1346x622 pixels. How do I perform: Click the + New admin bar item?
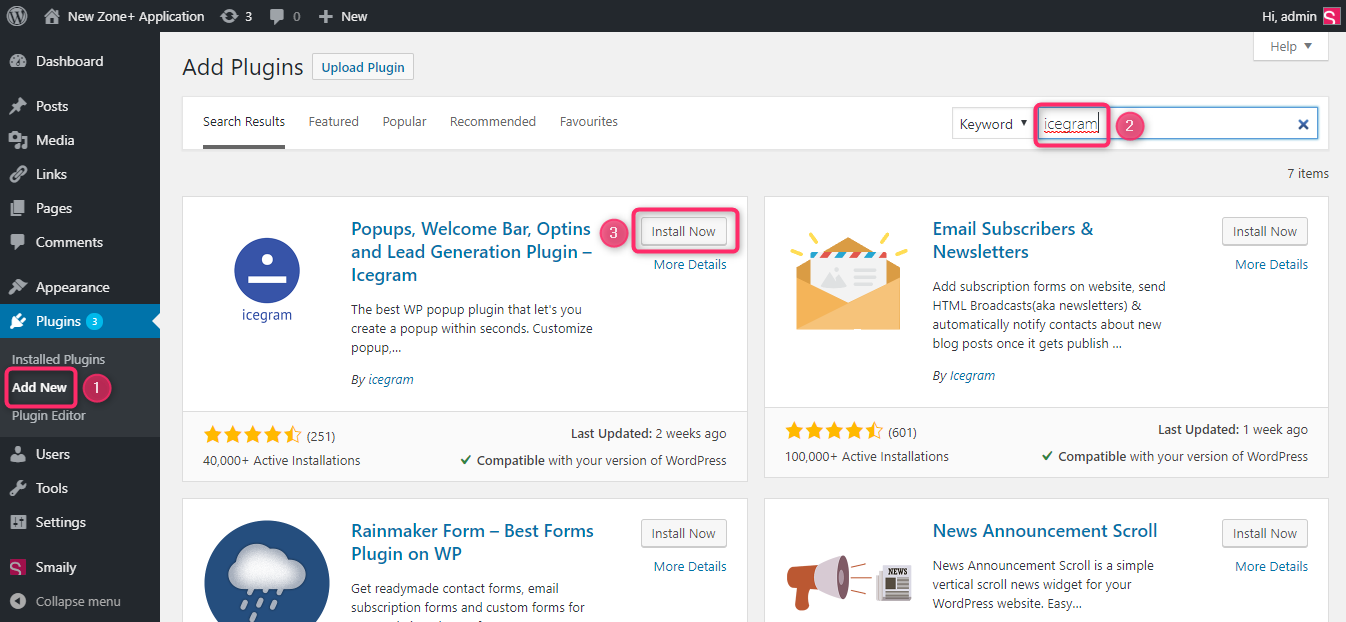pos(343,16)
